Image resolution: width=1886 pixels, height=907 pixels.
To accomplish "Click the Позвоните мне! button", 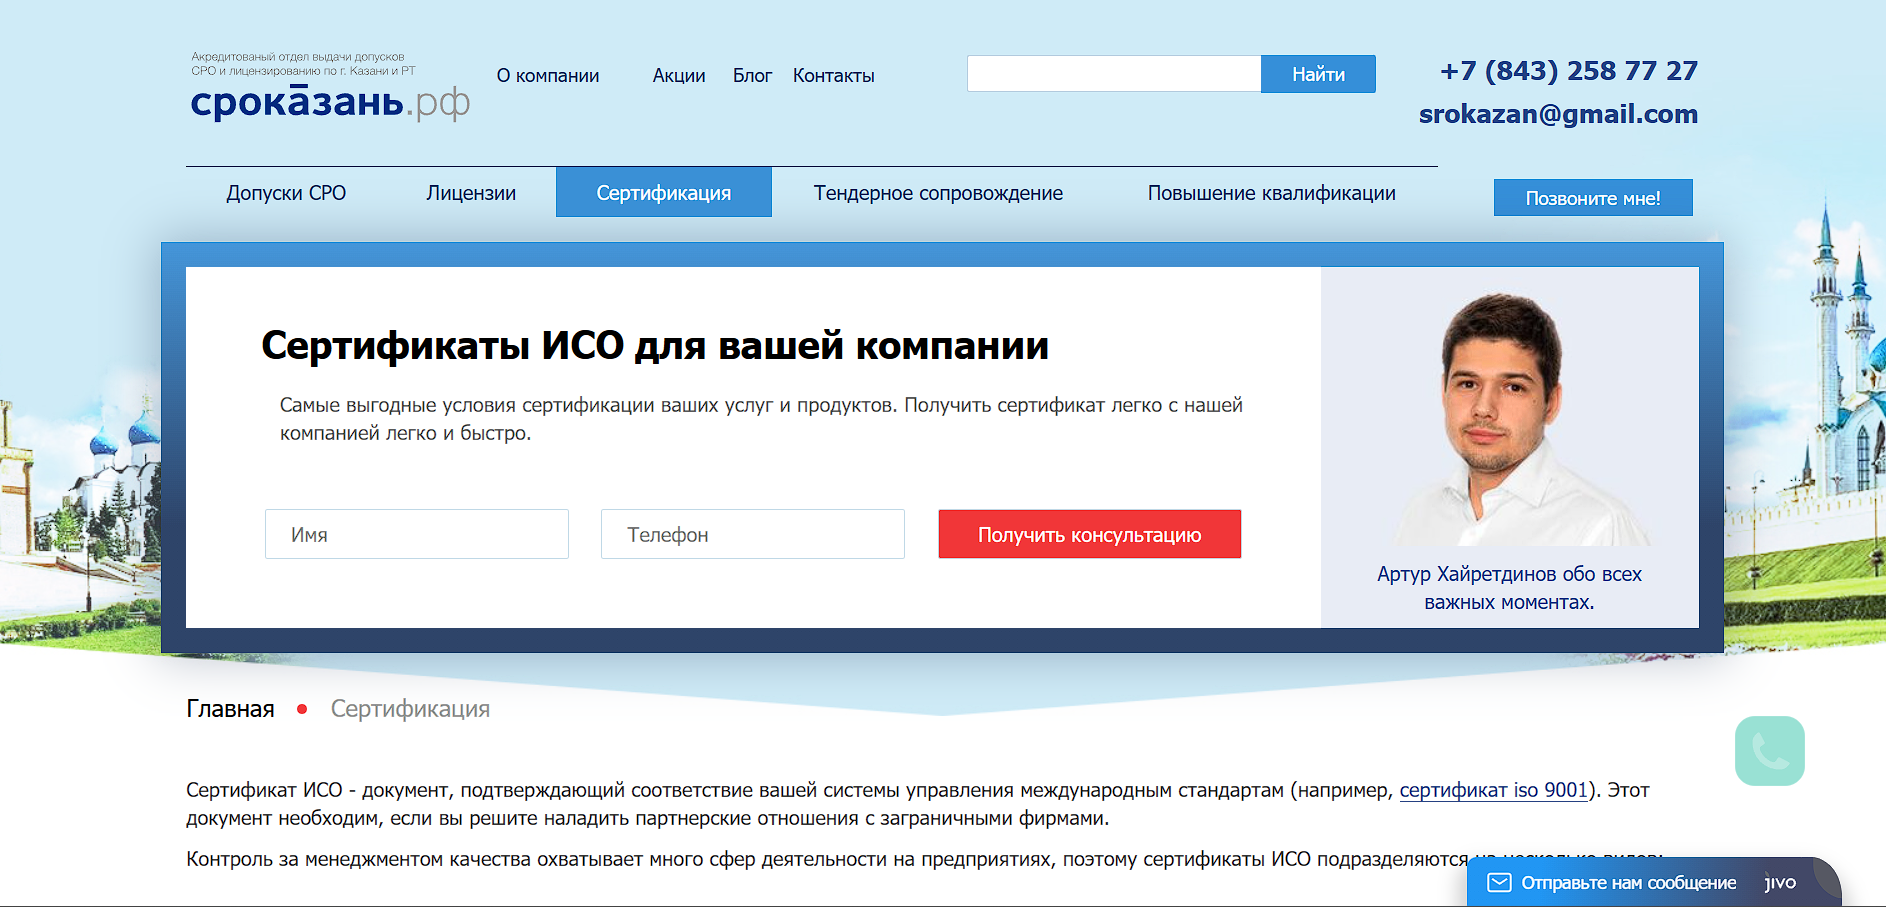I will [x=1593, y=198].
